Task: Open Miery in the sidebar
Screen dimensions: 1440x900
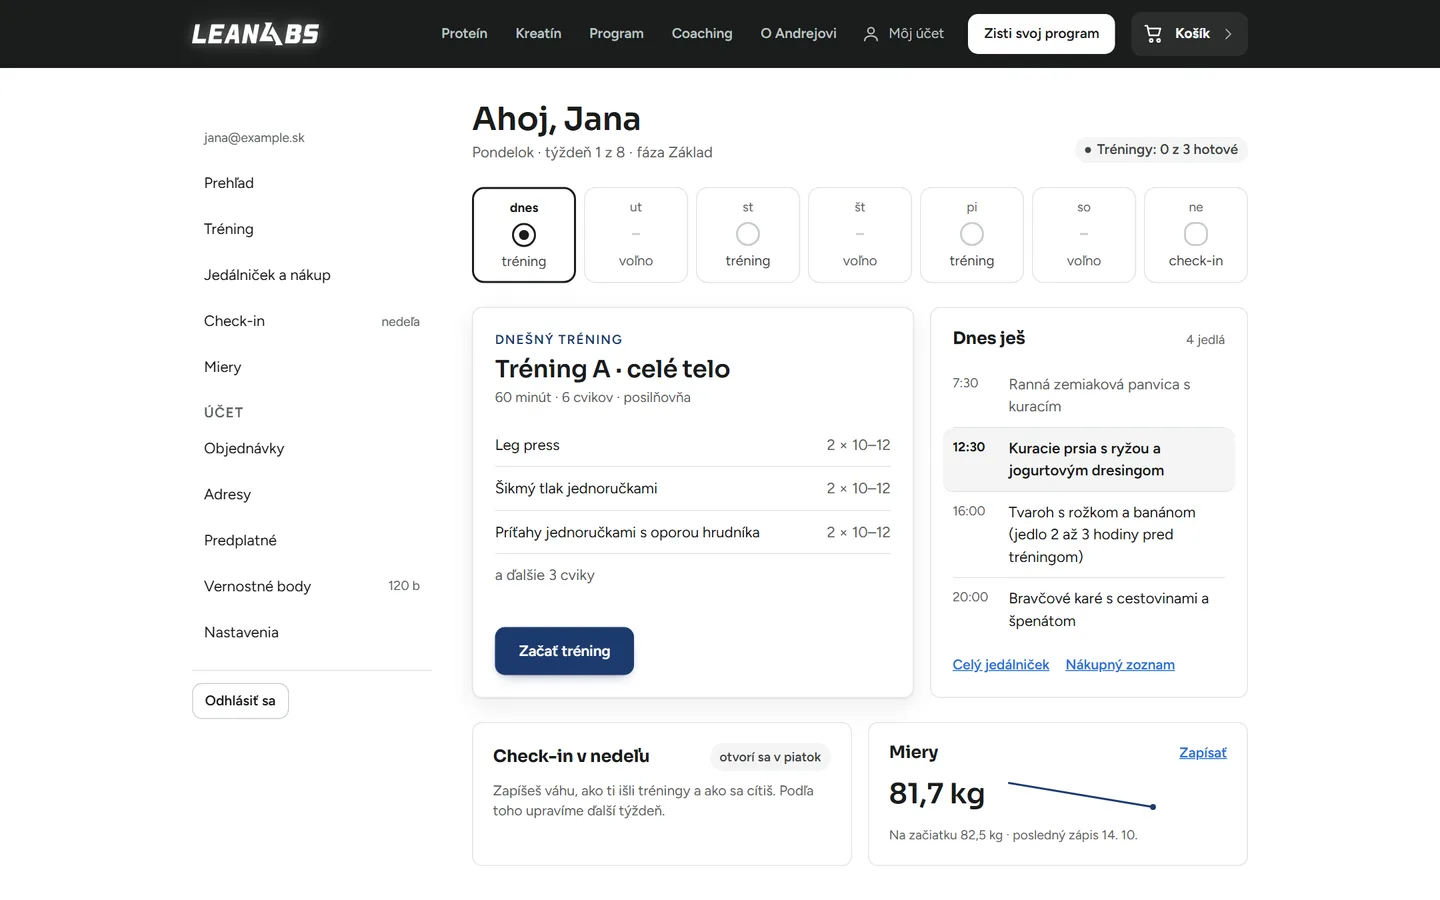Action: 312,367
